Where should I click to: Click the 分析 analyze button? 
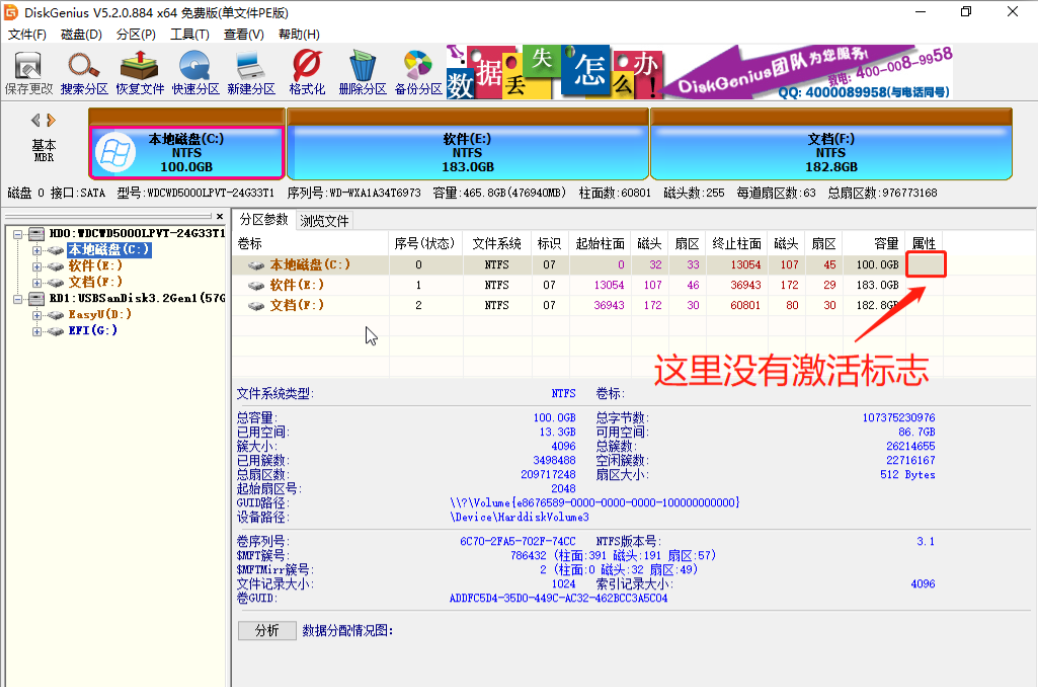(x=267, y=630)
